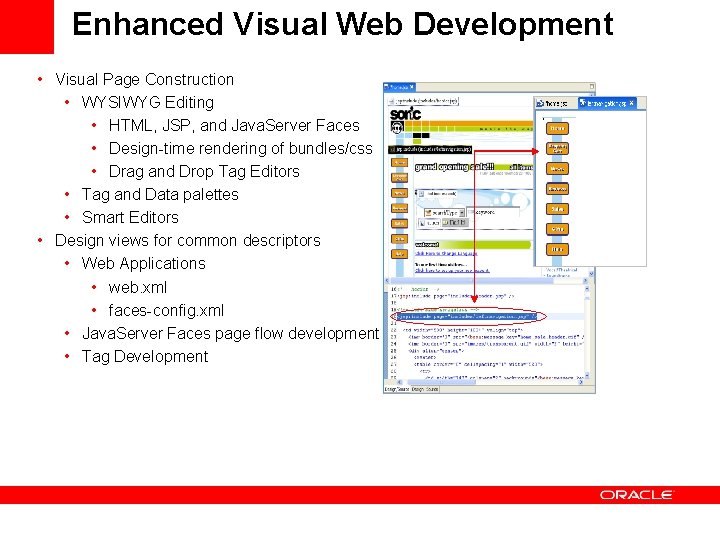Select jsp:include label box above sonic logo
The height and width of the screenshot is (540, 720).
(423, 101)
